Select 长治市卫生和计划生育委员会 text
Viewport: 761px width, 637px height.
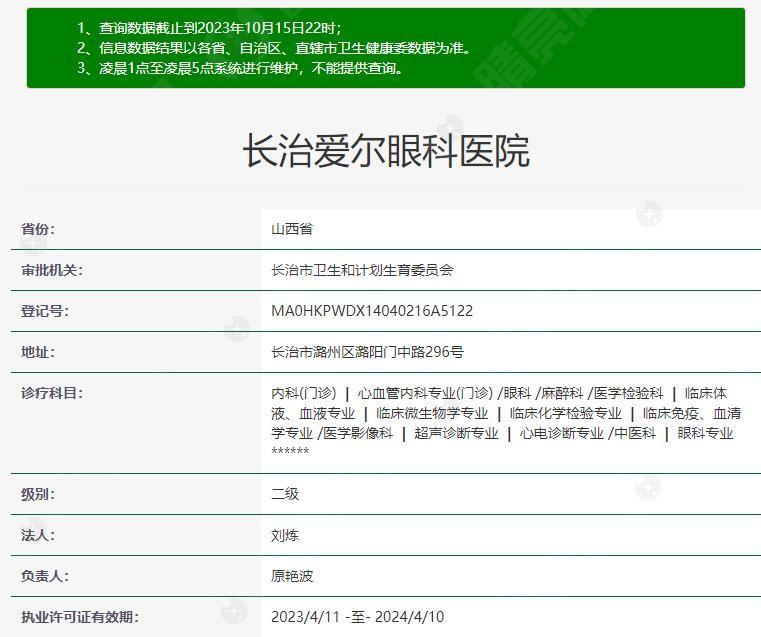point(362,270)
